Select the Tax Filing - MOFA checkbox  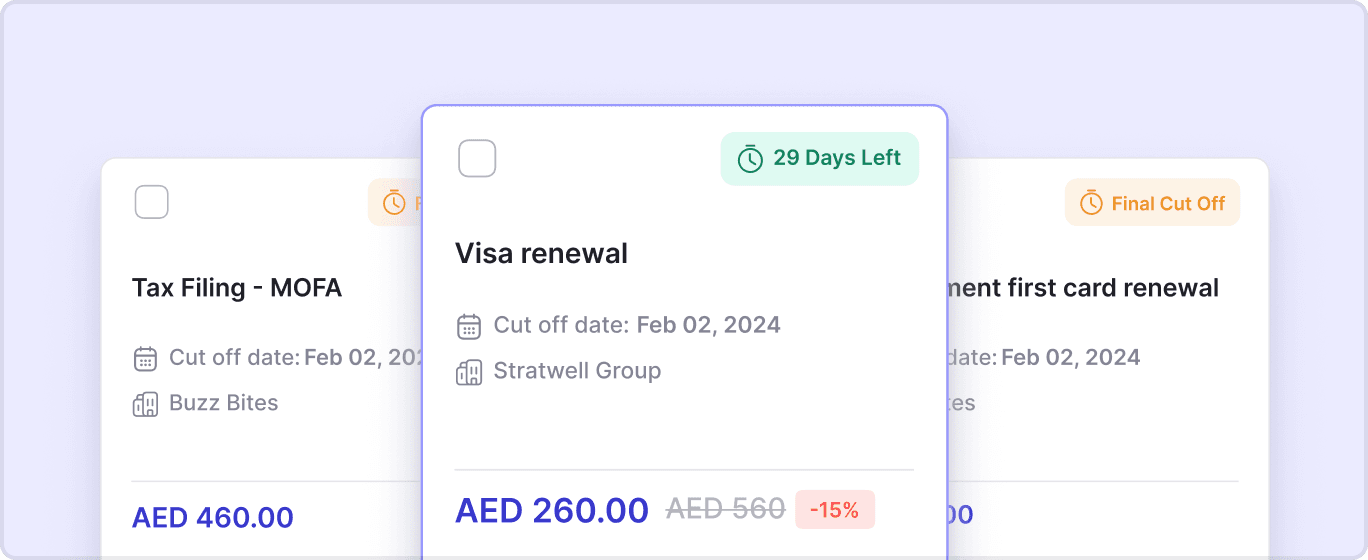pos(152,202)
